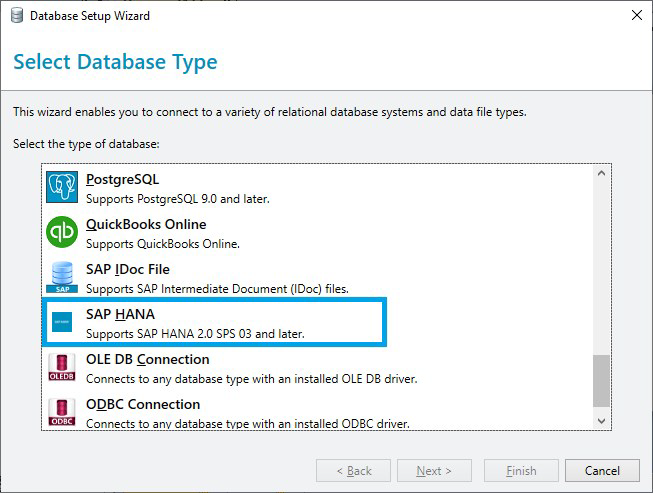Click the list scrollbar down arrow
Viewport: 653px width, 493px height.
click(601, 421)
